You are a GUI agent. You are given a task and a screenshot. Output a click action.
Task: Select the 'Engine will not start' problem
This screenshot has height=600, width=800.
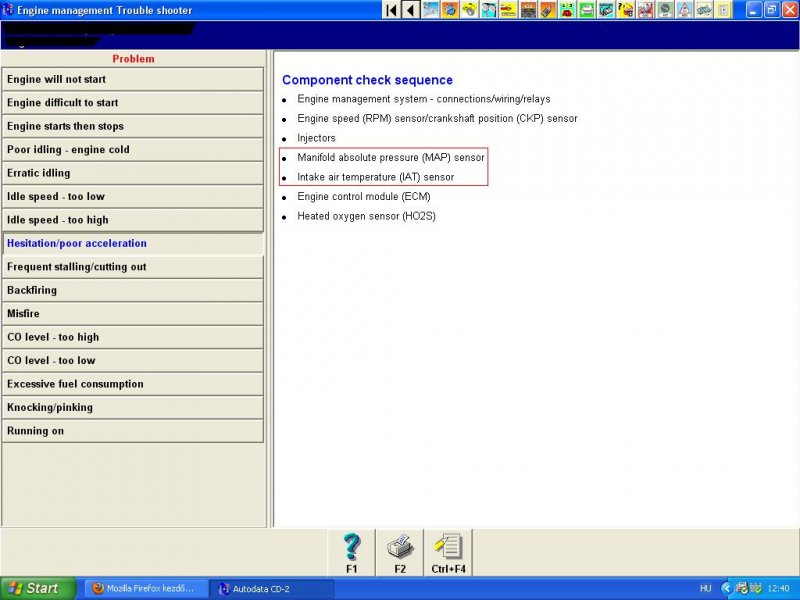pyautogui.click(x=133, y=80)
